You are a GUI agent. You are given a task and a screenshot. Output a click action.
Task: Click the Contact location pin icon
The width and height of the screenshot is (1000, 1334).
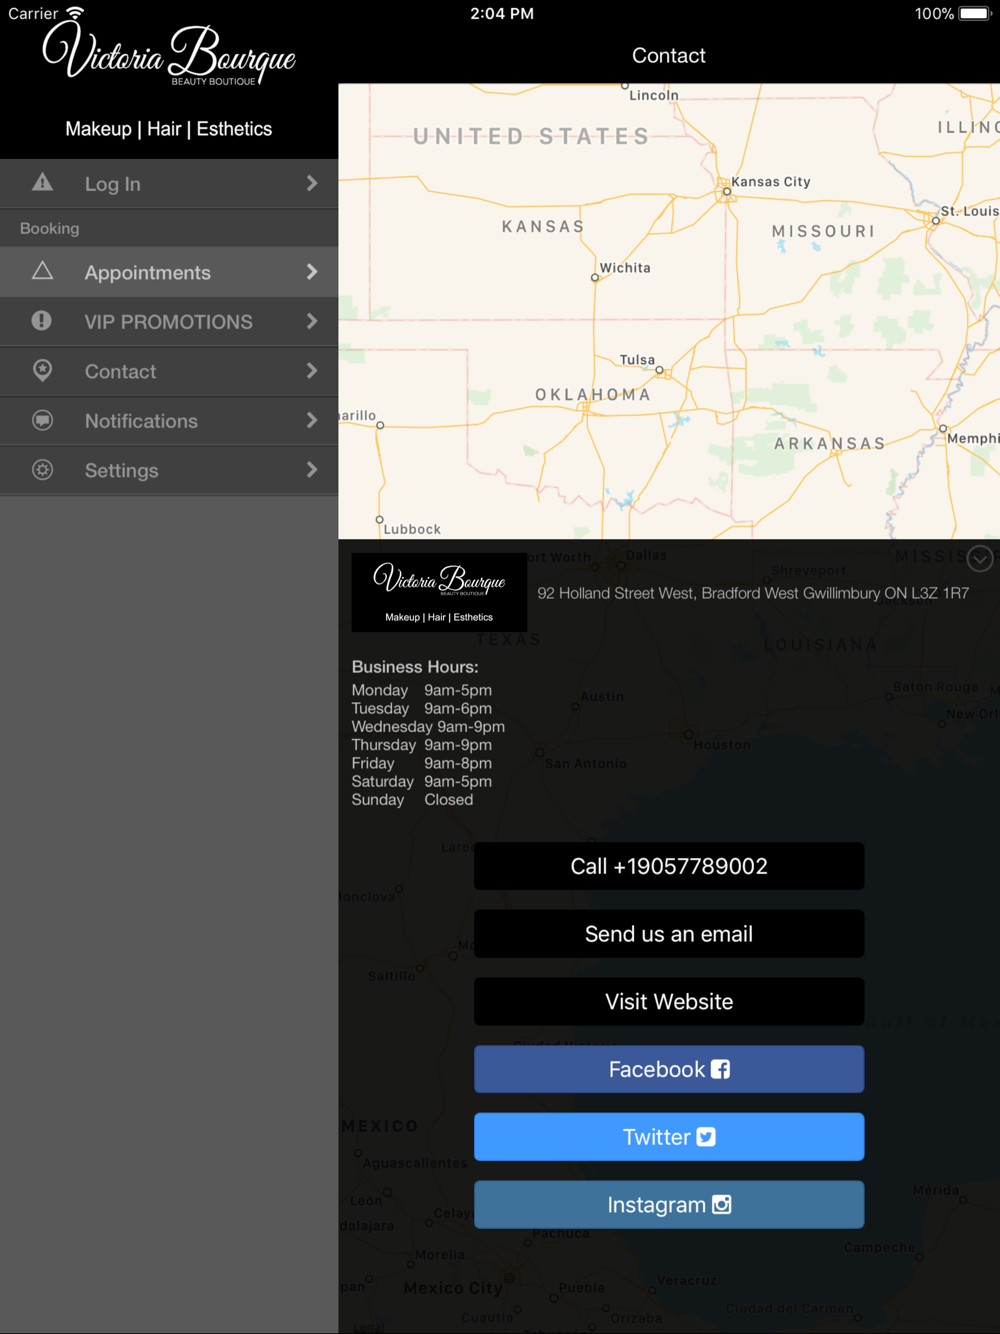tap(42, 370)
